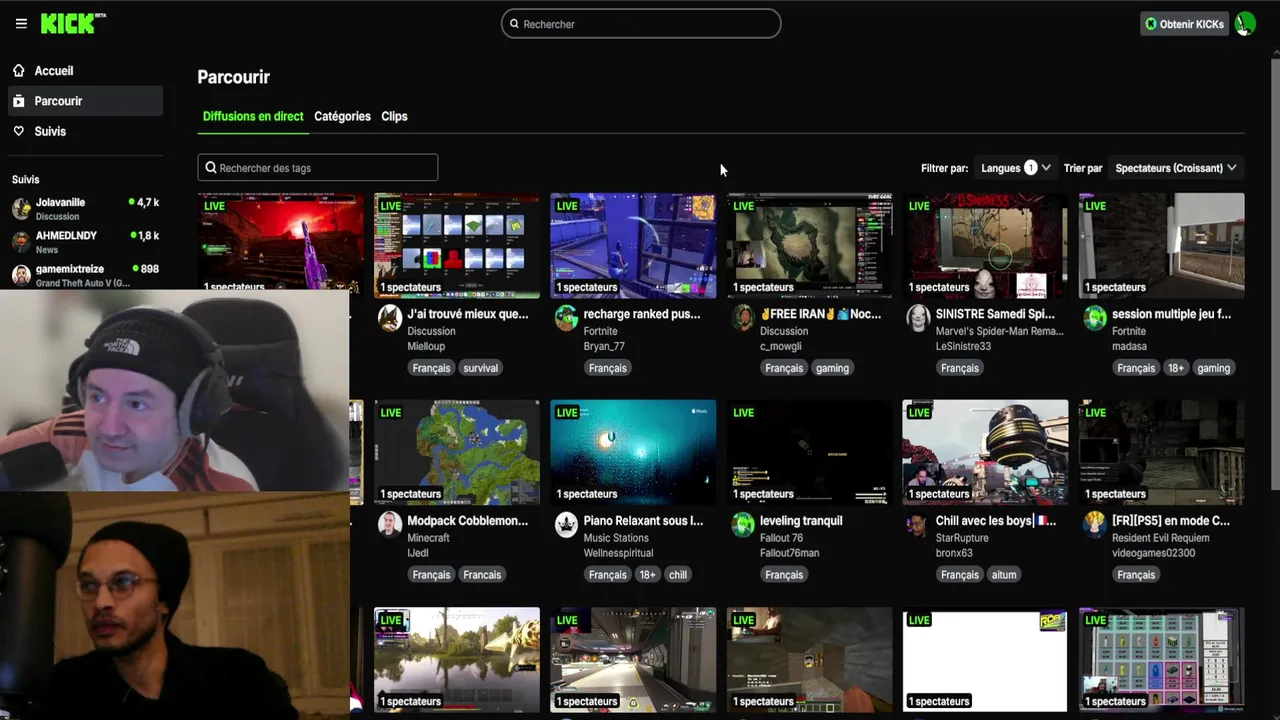Screen dimensions: 1280x720
Task: Click the videogames02300 channel avatar
Action: 1094,525
